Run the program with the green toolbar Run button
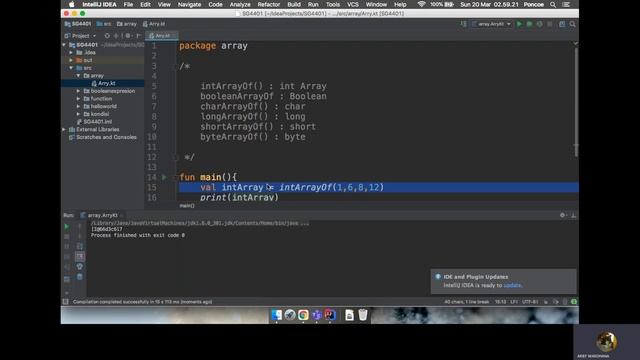This screenshot has height=360, width=640. [x=519, y=24]
